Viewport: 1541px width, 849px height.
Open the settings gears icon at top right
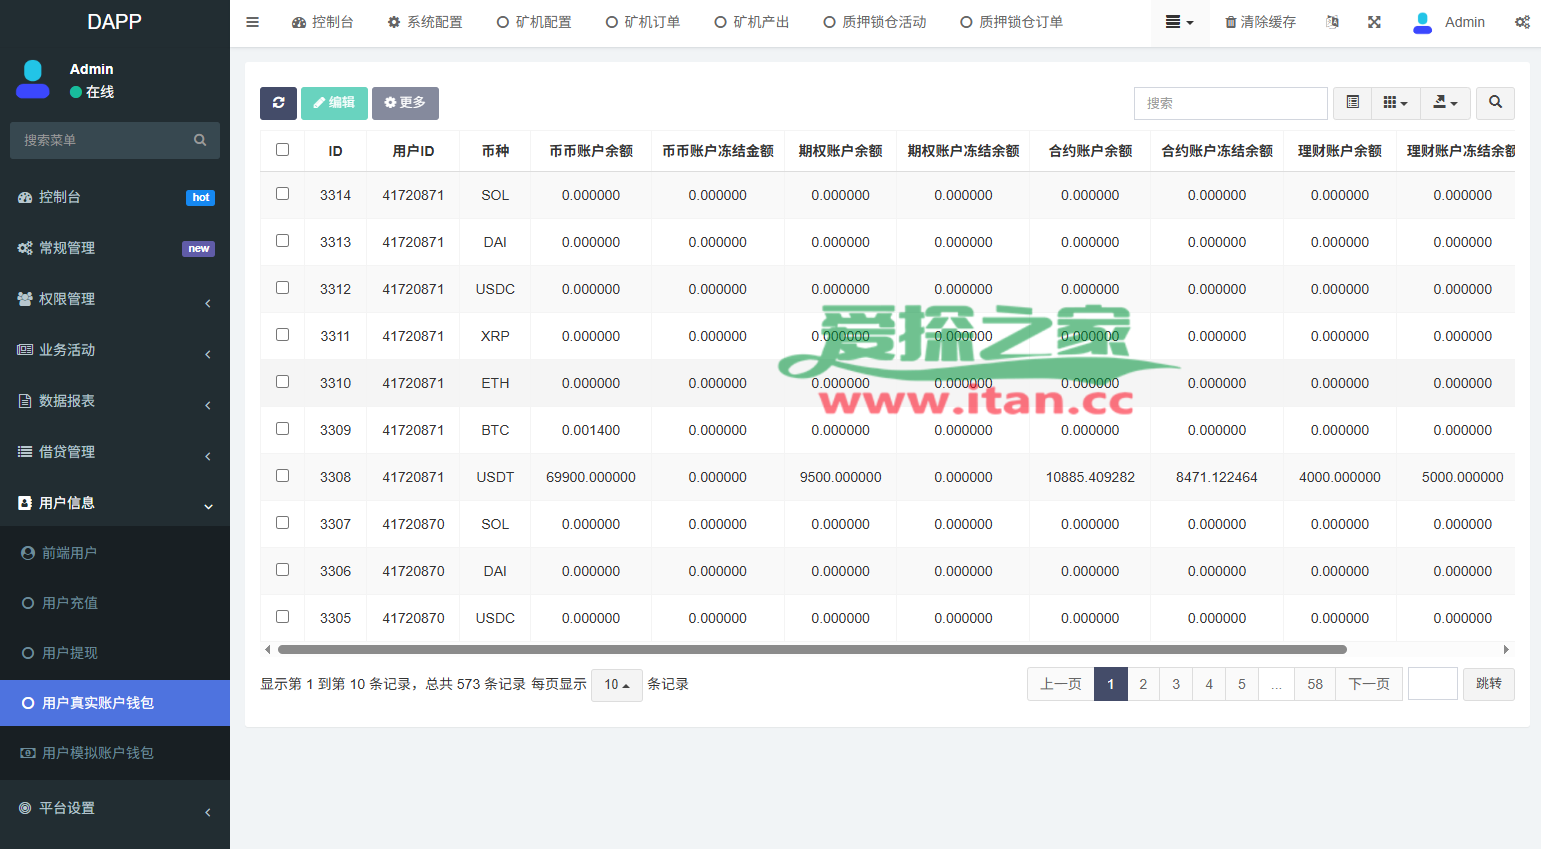pyautogui.click(x=1521, y=22)
